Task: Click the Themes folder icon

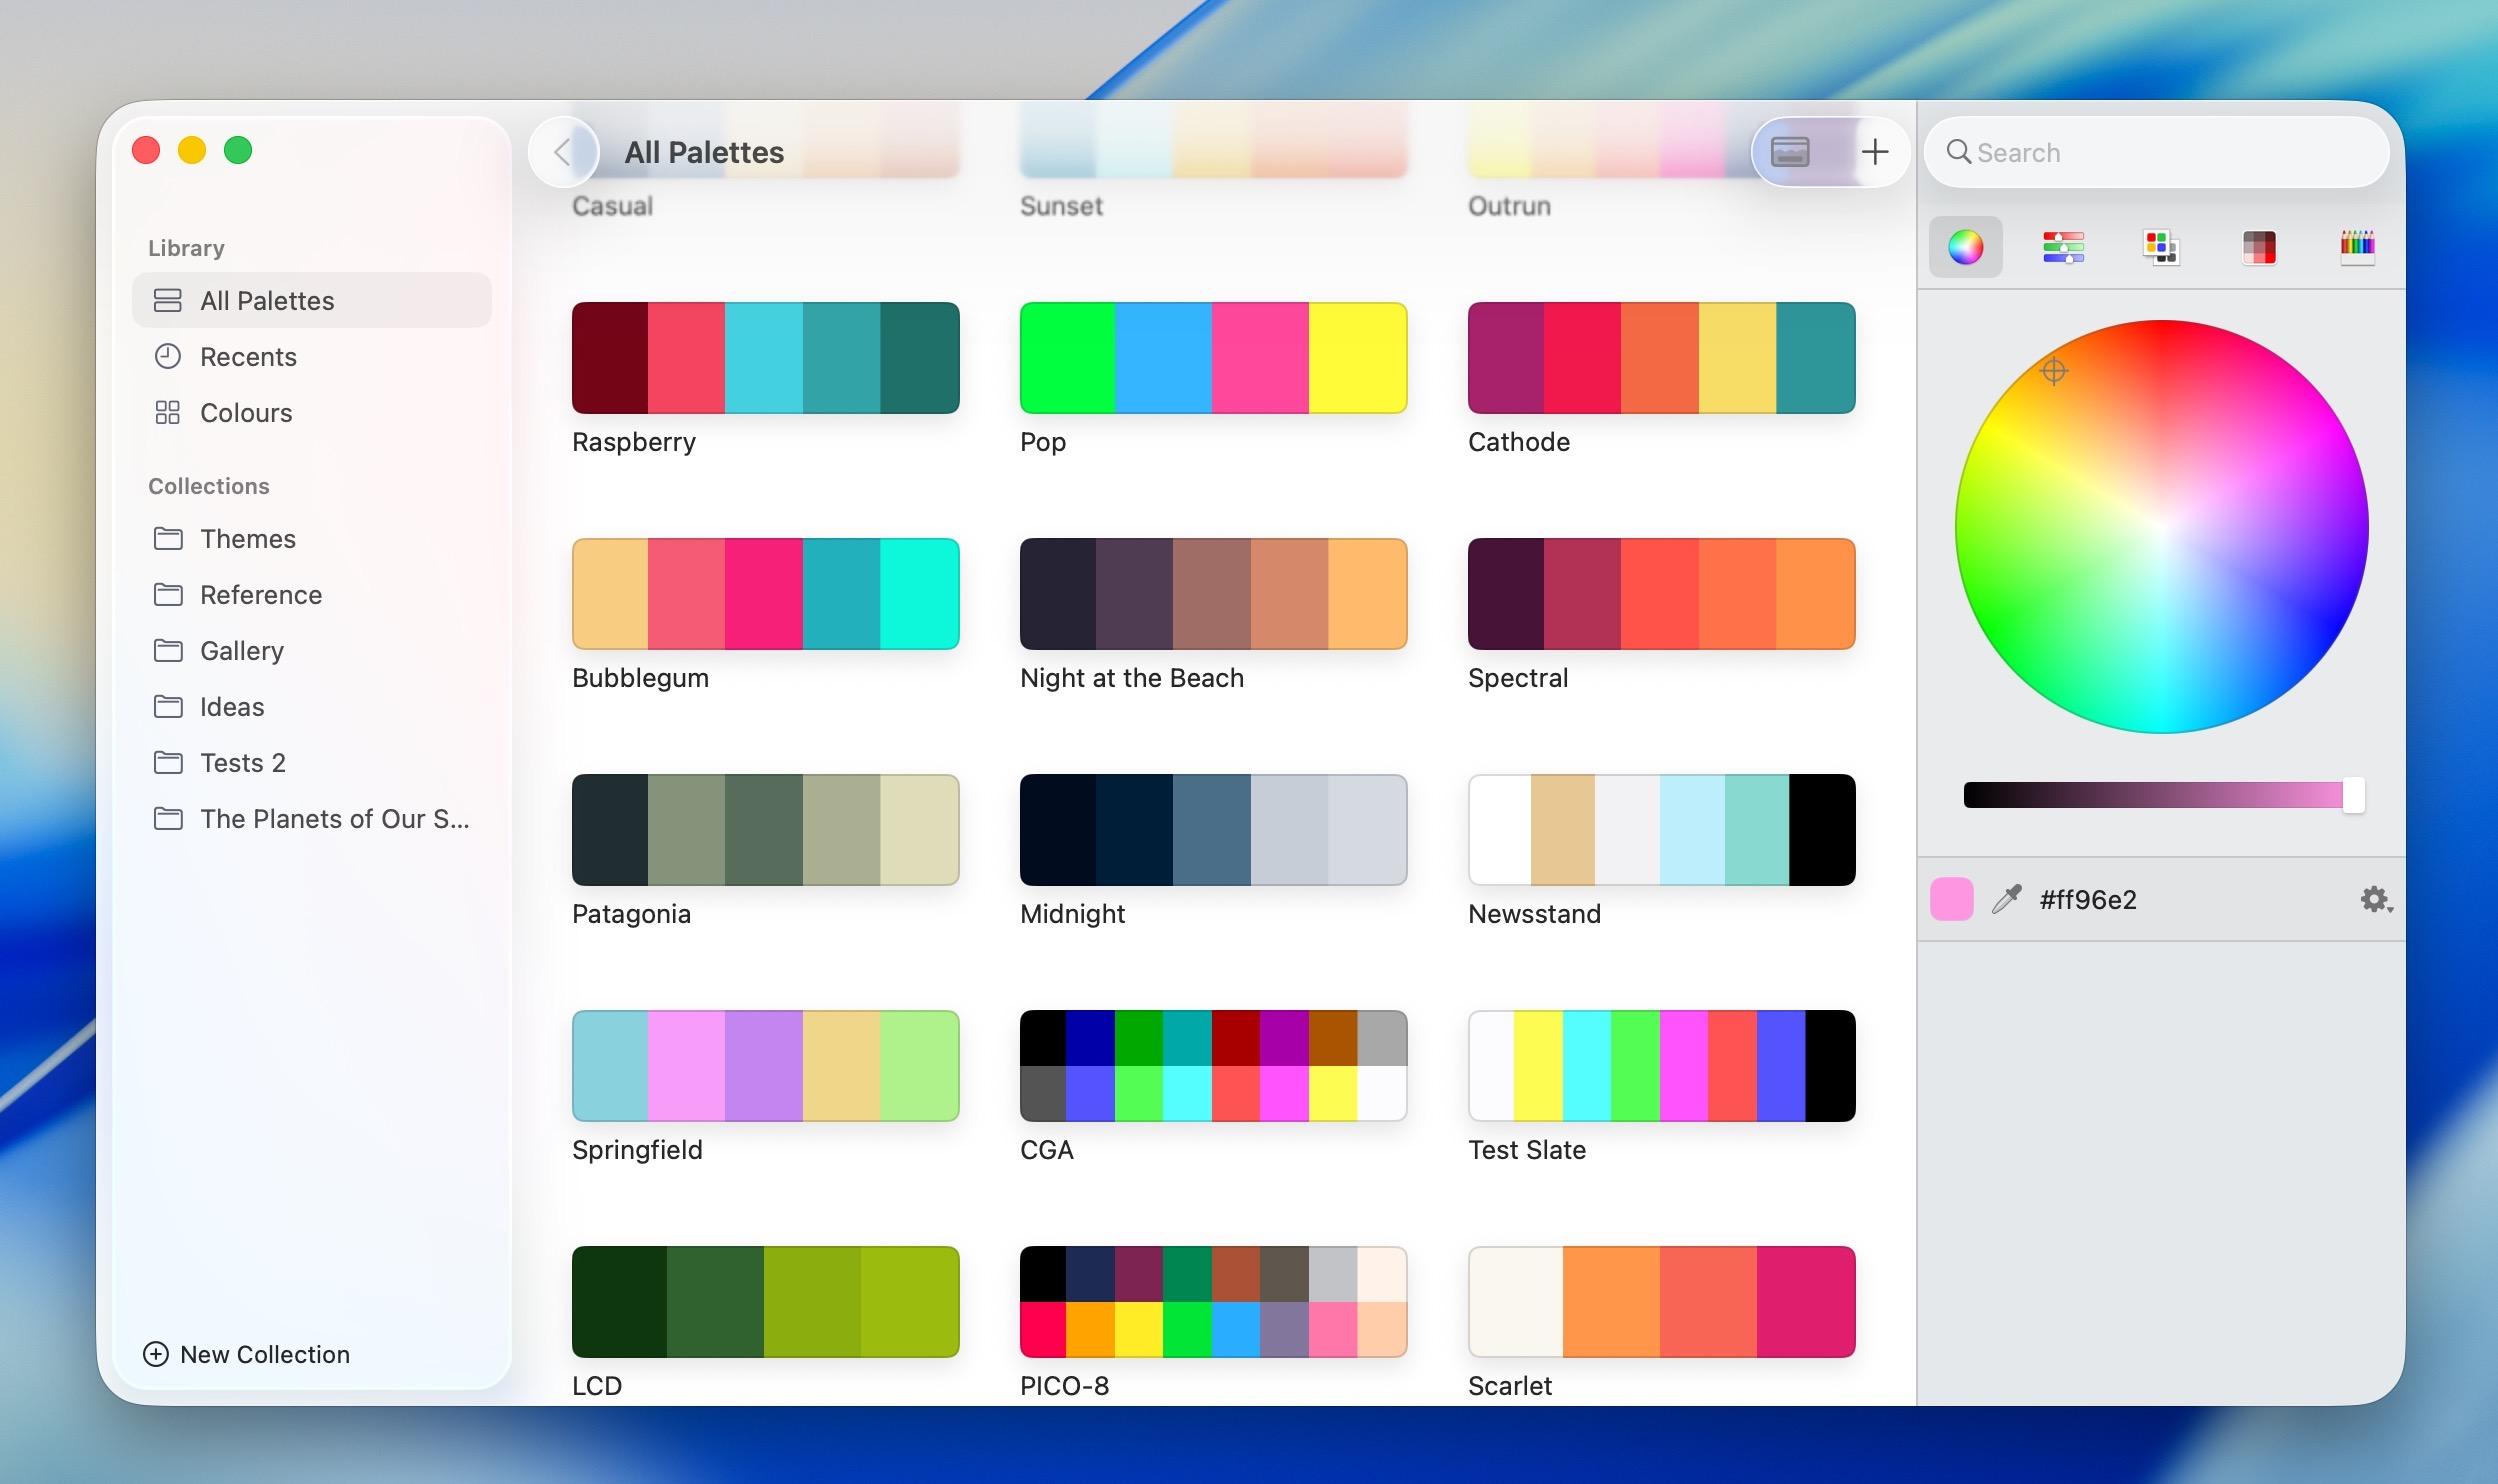Action: click(x=168, y=538)
